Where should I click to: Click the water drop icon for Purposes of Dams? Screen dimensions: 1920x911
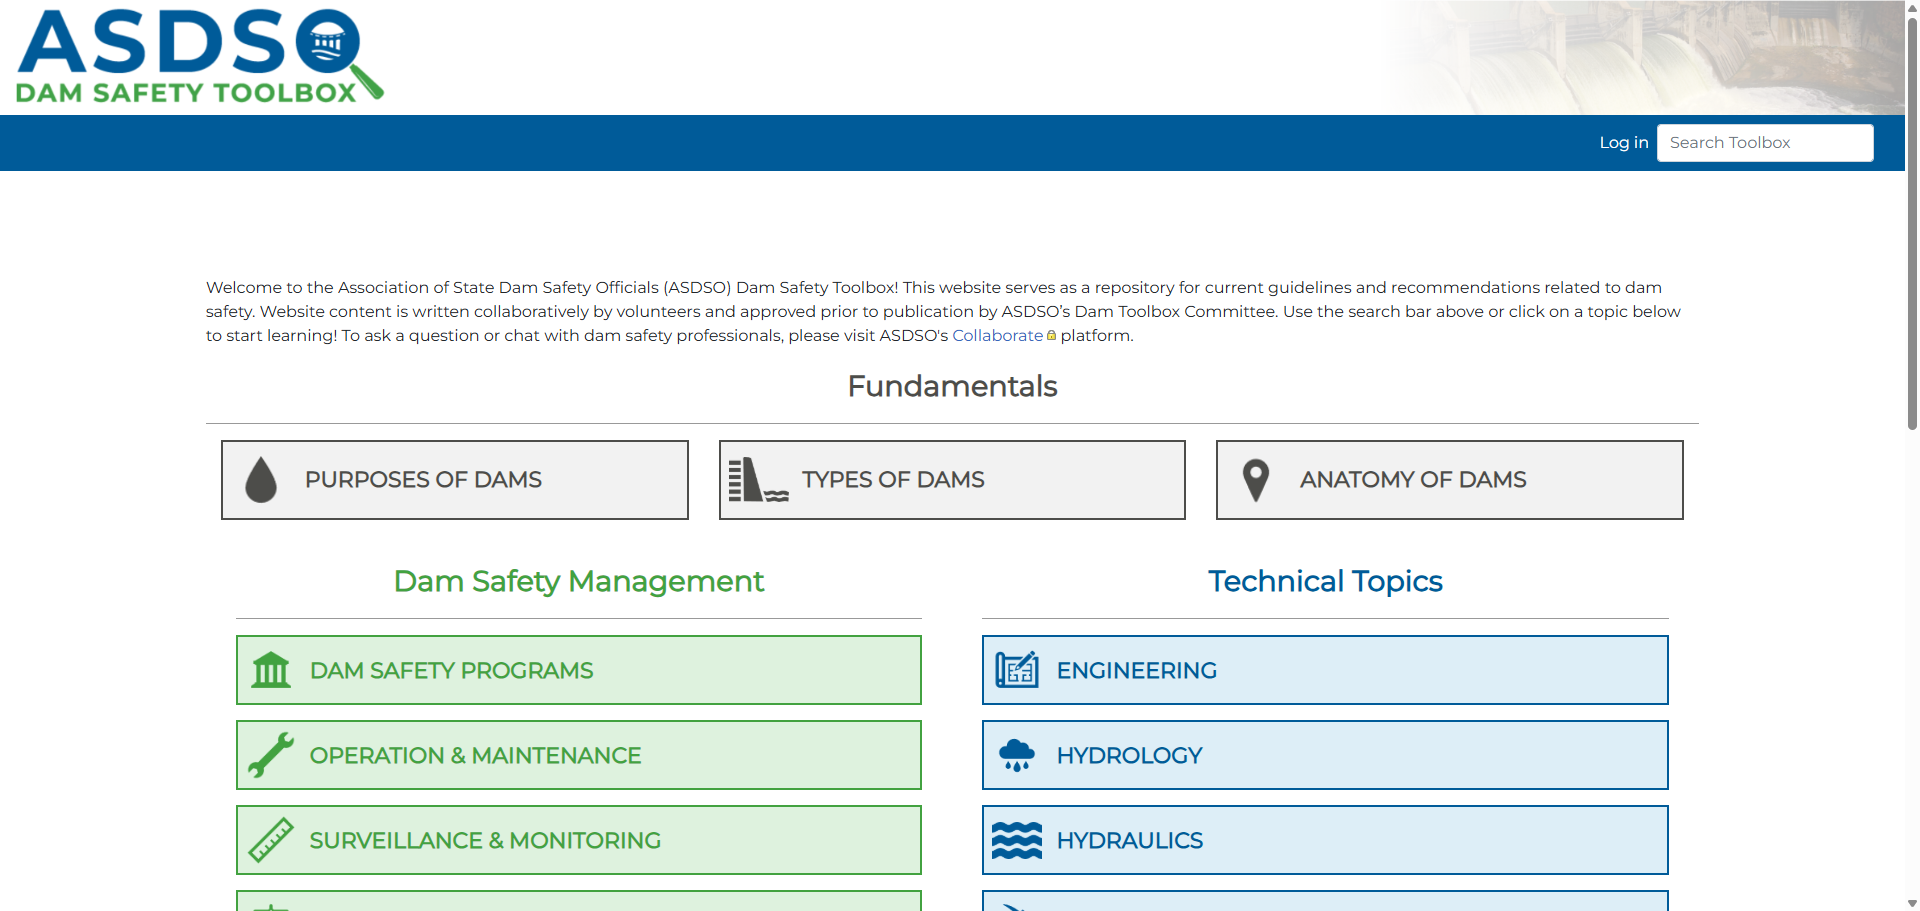pos(261,480)
